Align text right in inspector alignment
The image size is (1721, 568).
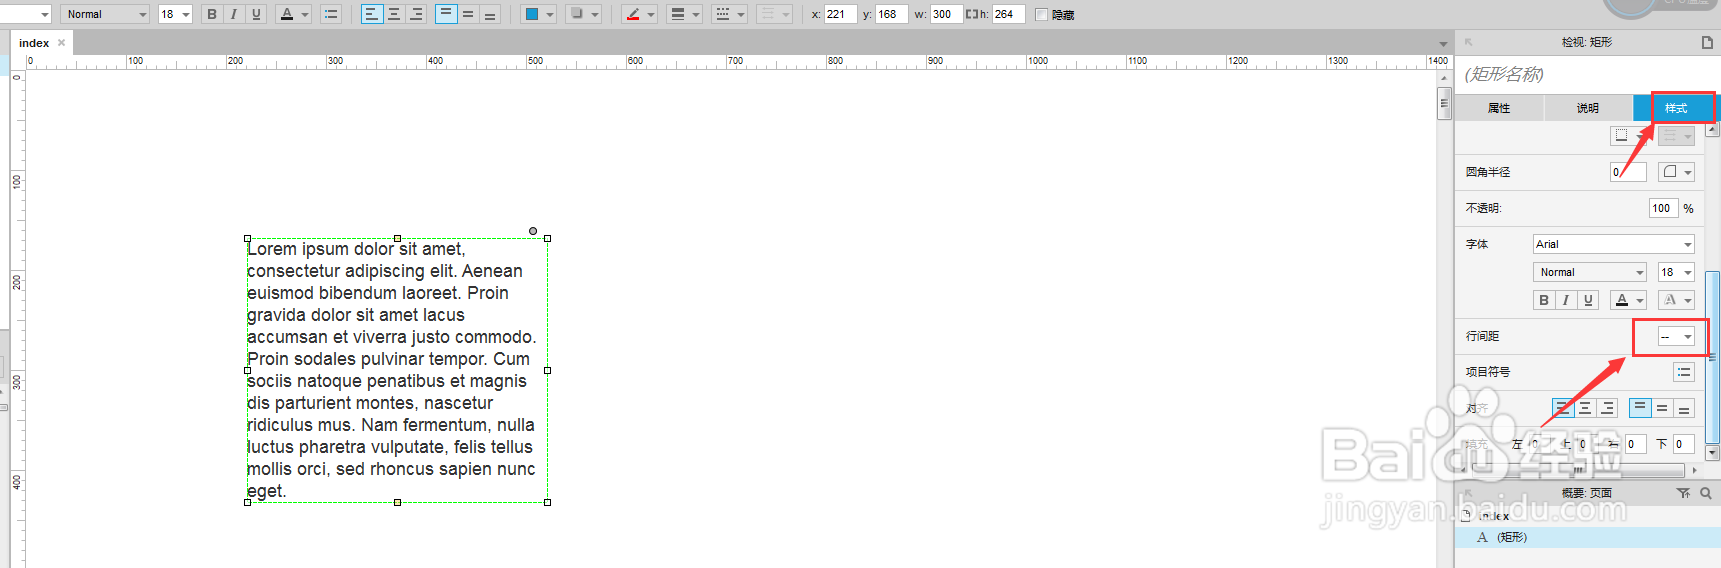(x=1607, y=408)
